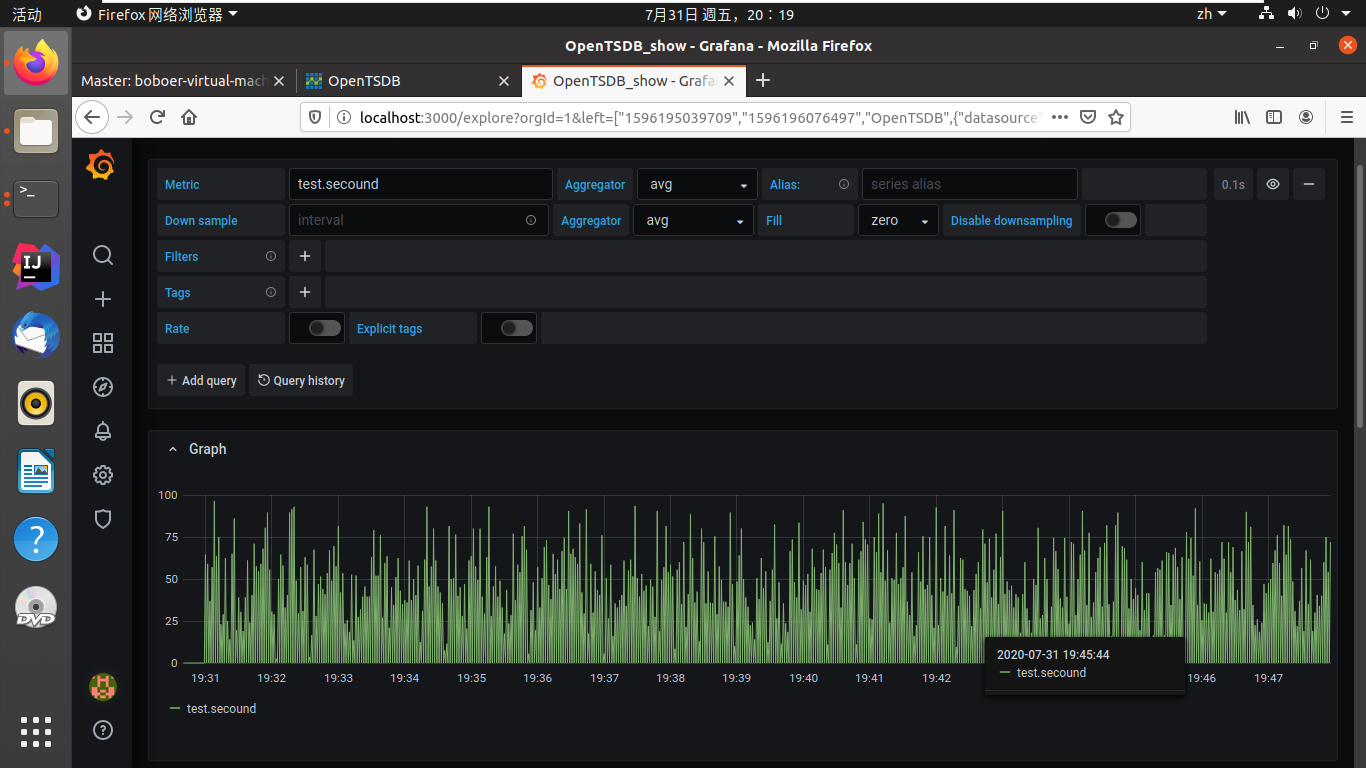Click Add query button
The height and width of the screenshot is (768, 1366).
[201, 380]
